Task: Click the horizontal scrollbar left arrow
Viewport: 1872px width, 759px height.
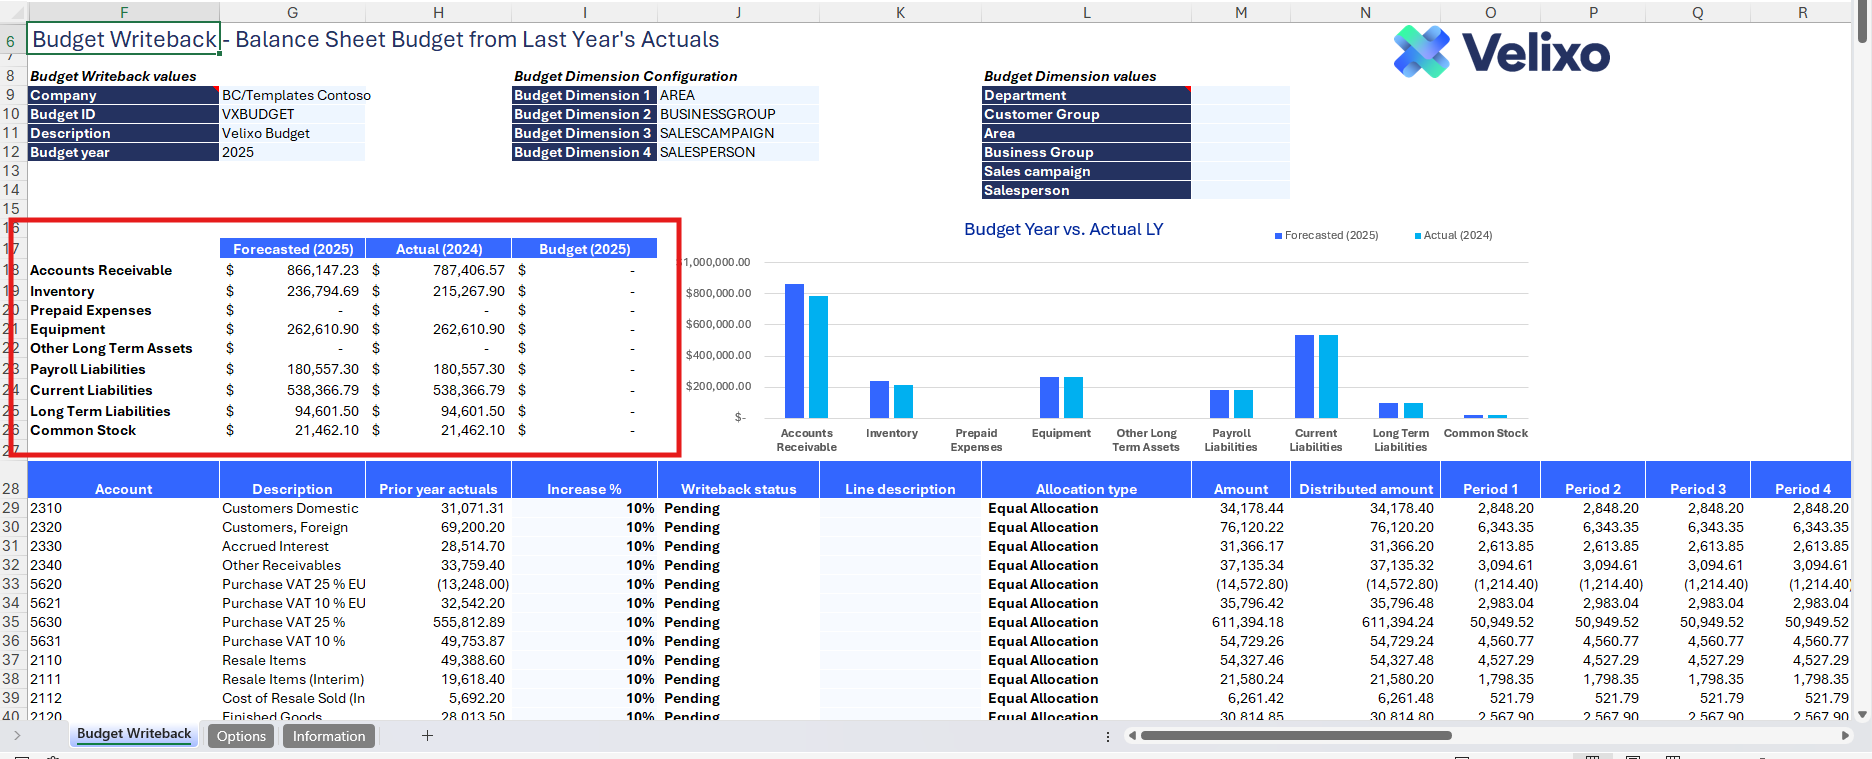Action: tap(1132, 736)
